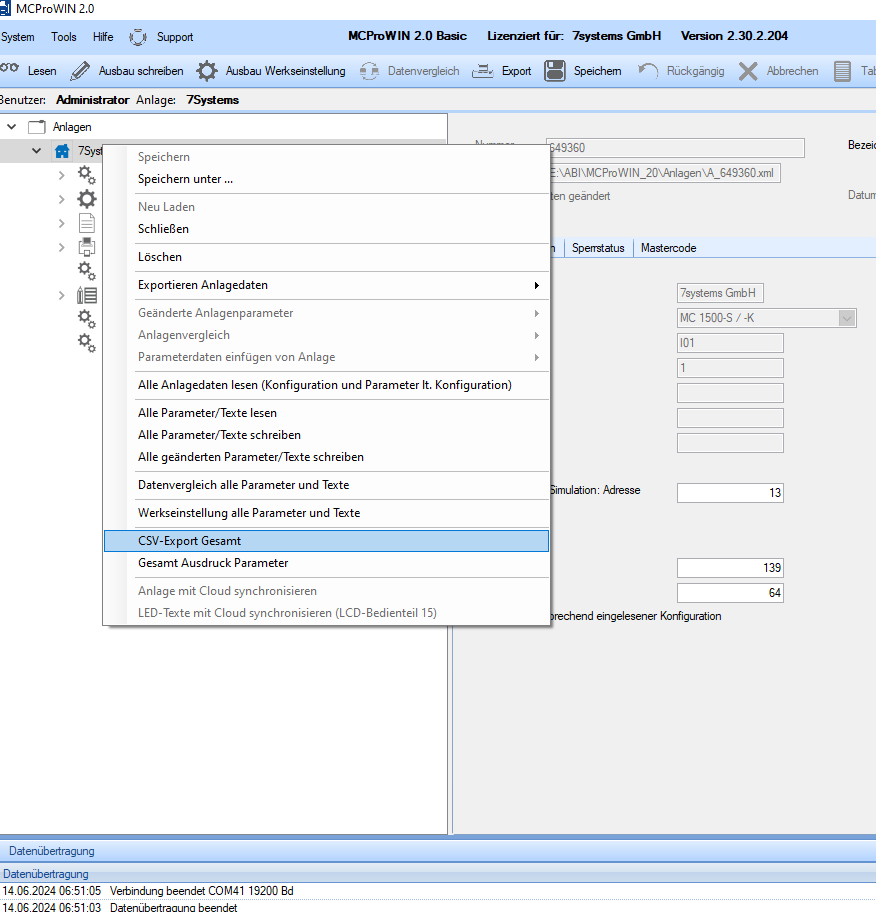Choose Speichern unter ... from context menu
The width and height of the screenshot is (876, 912).
(x=326, y=179)
